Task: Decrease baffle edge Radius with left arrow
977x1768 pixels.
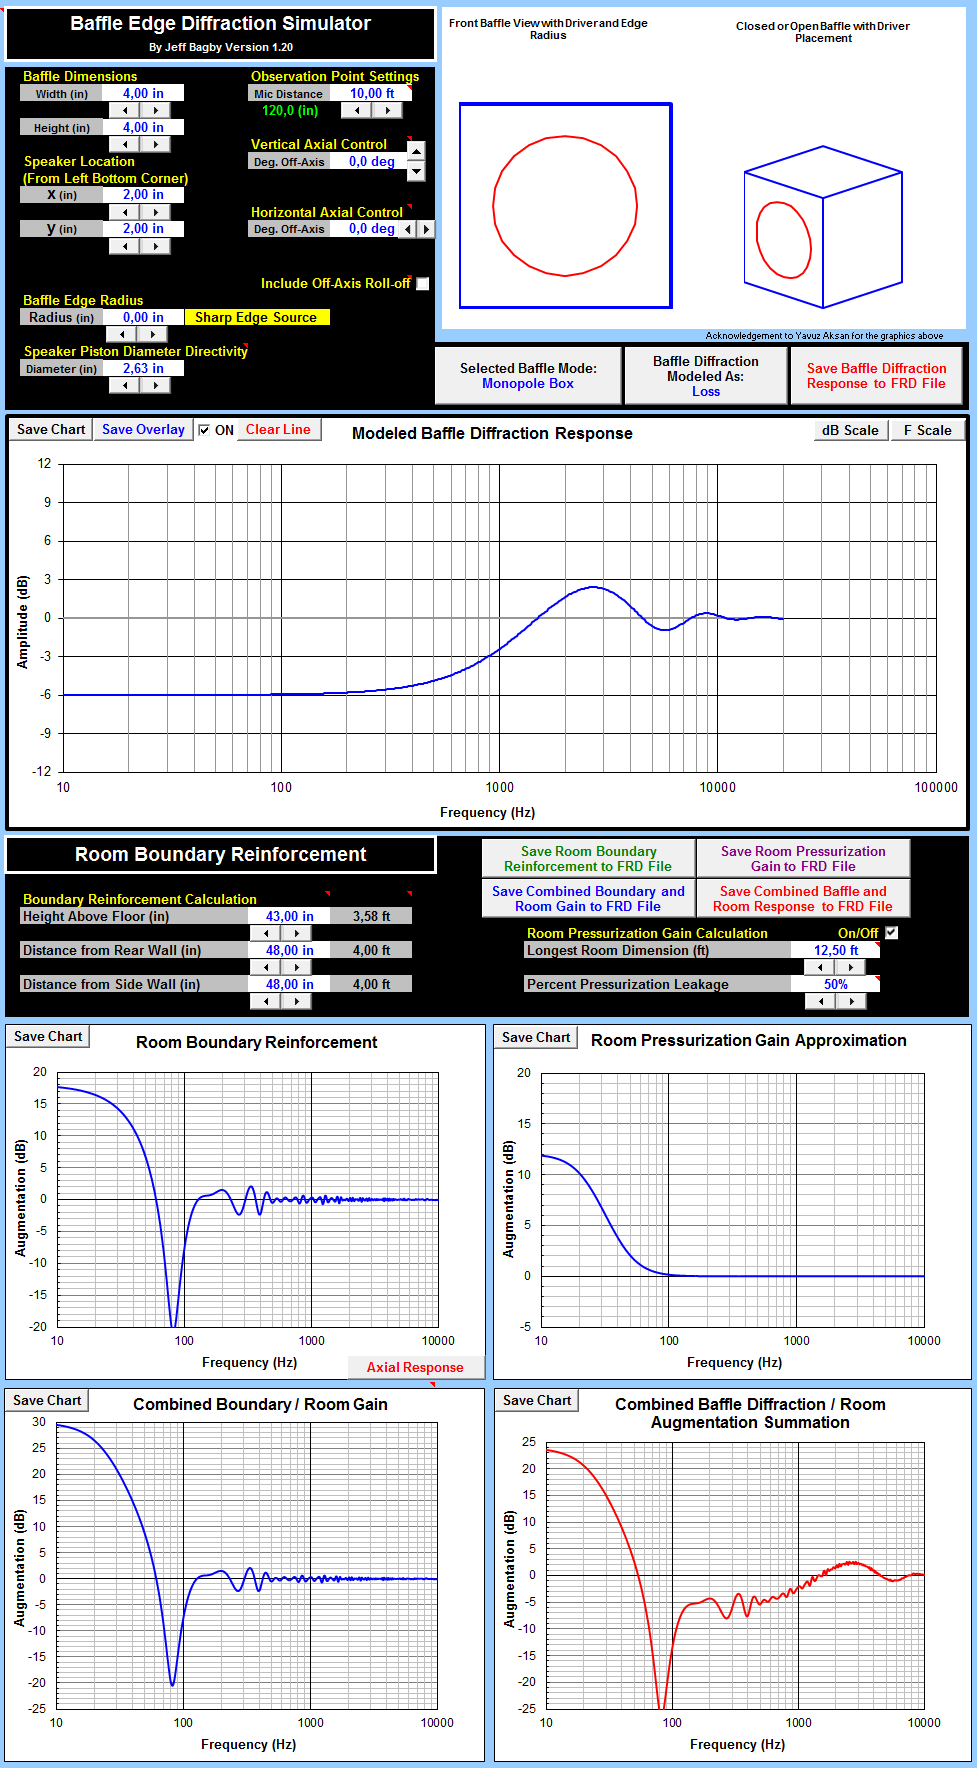Action: pyautogui.click(x=121, y=334)
